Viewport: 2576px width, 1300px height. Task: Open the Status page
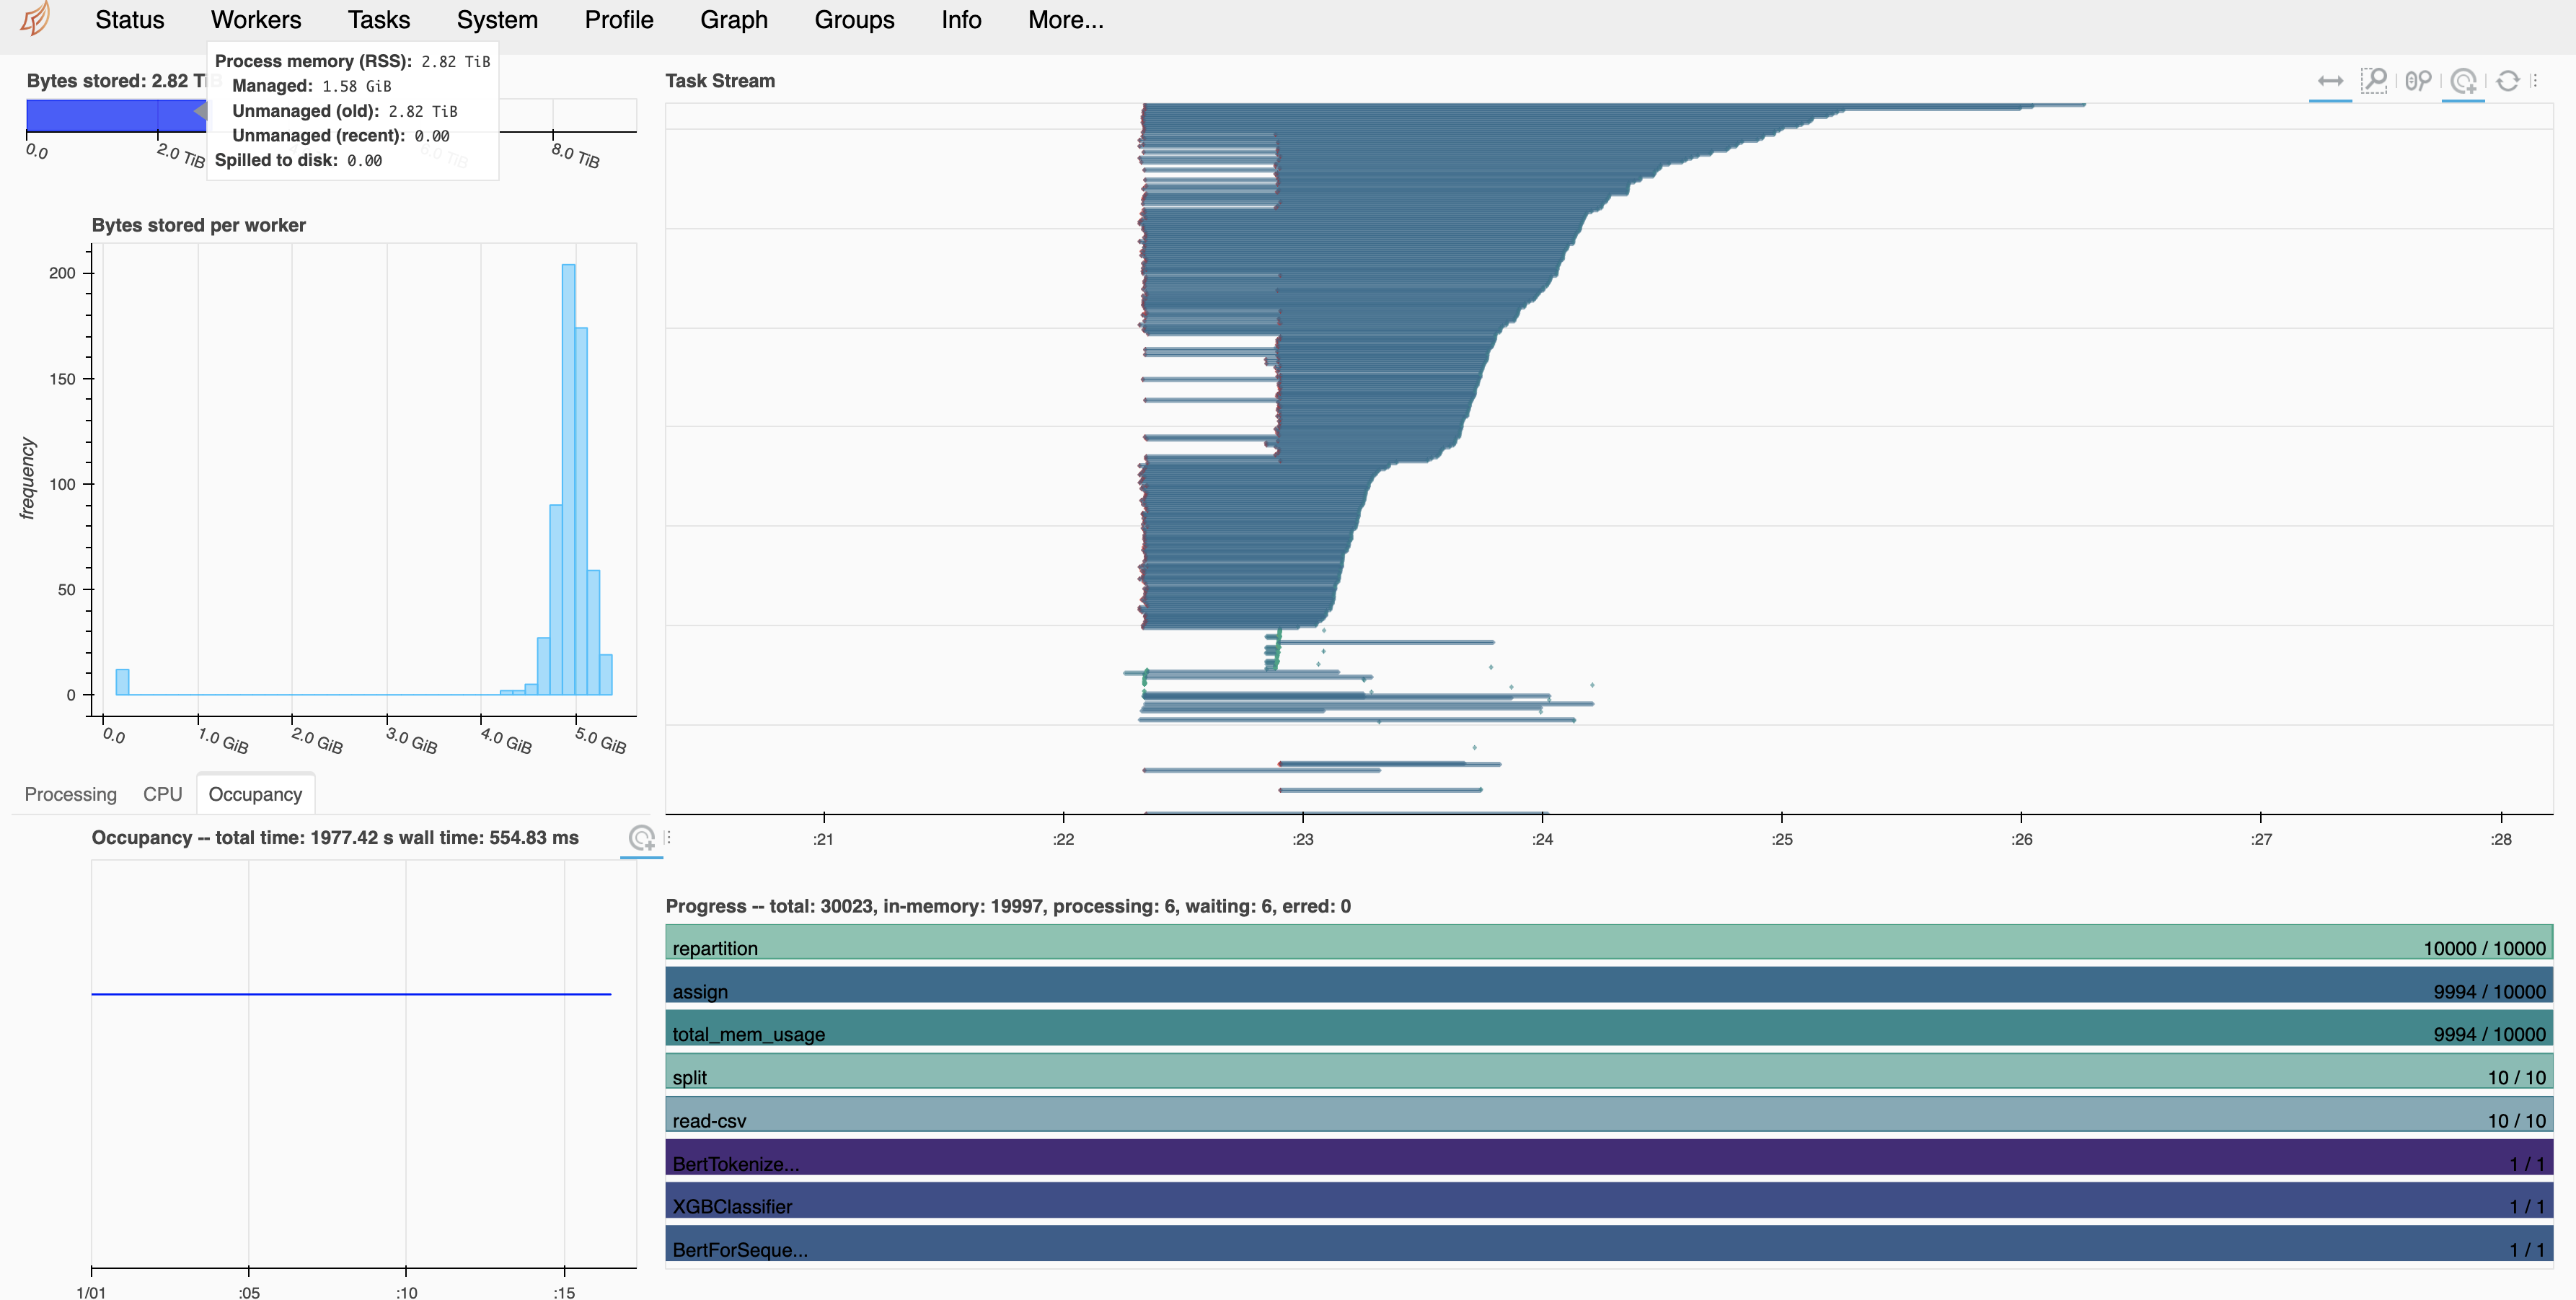[129, 20]
